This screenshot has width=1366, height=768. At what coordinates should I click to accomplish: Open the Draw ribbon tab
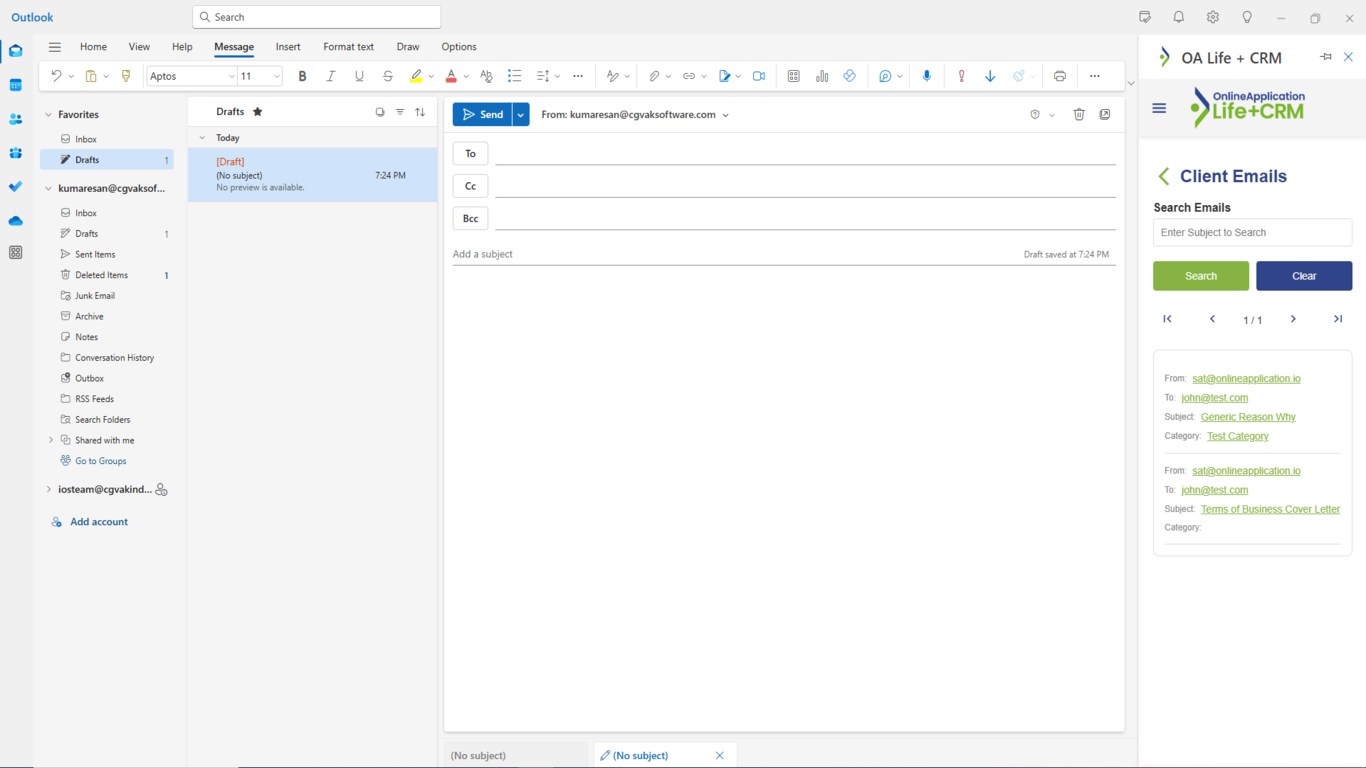click(x=408, y=47)
